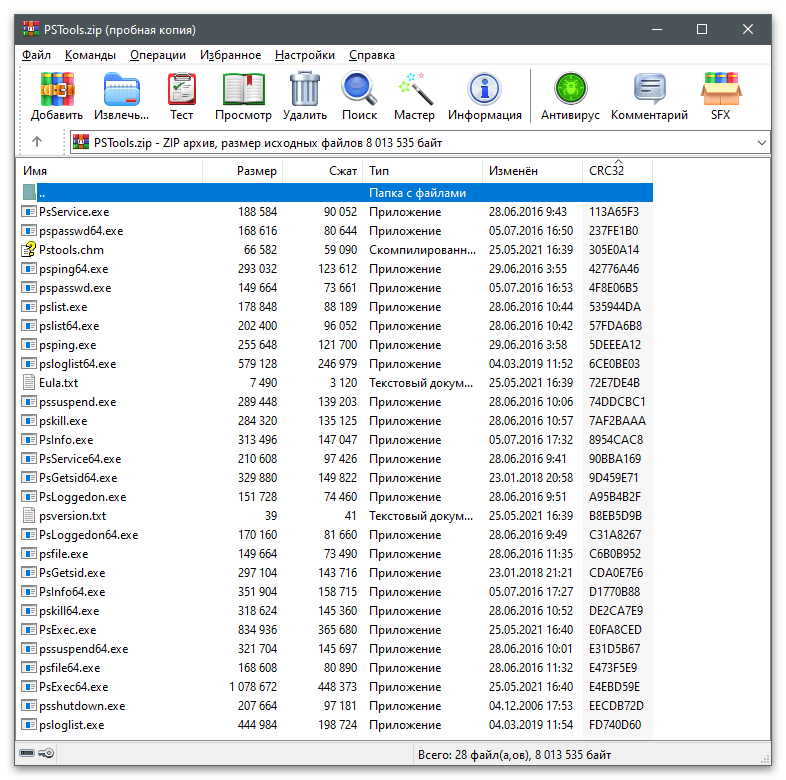Sort by Размер column header
Image resolution: width=786 pixels, height=780 pixels.
point(243,171)
